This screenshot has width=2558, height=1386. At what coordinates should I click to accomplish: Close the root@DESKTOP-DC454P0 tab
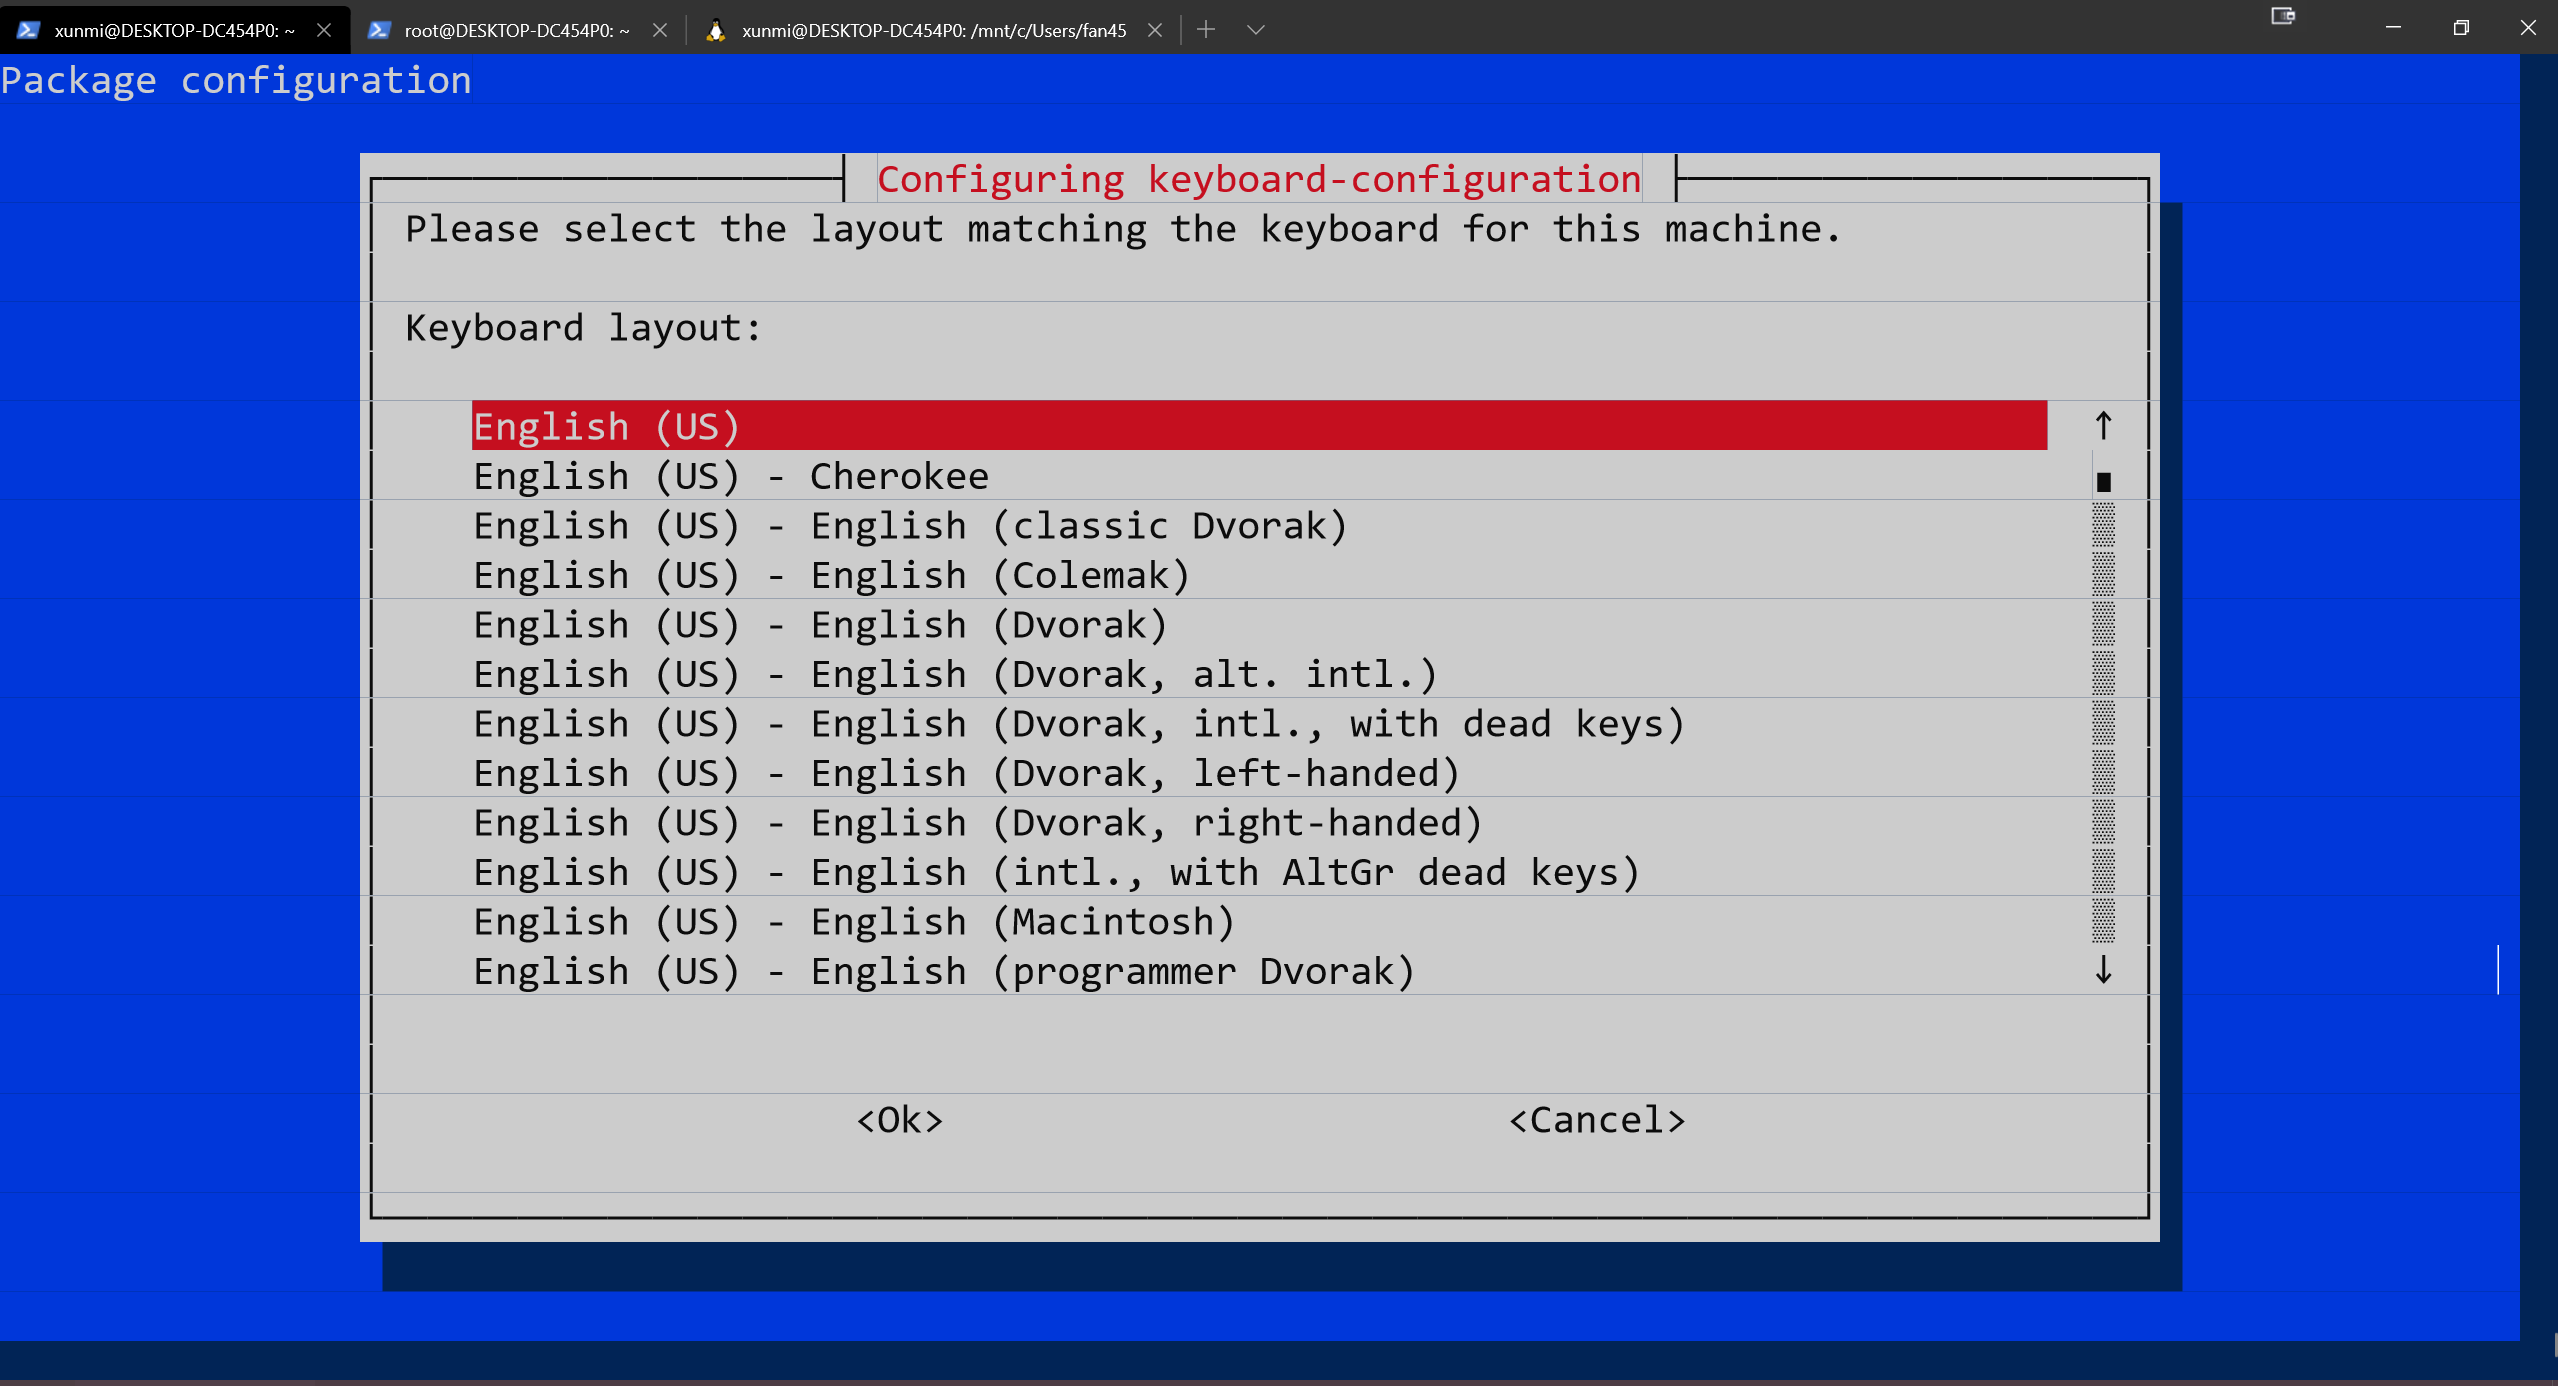click(x=660, y=30)
